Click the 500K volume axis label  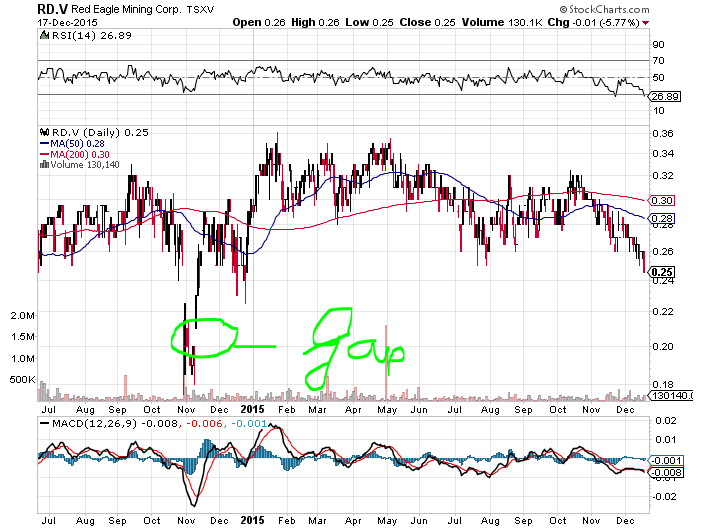coord(22,380)
